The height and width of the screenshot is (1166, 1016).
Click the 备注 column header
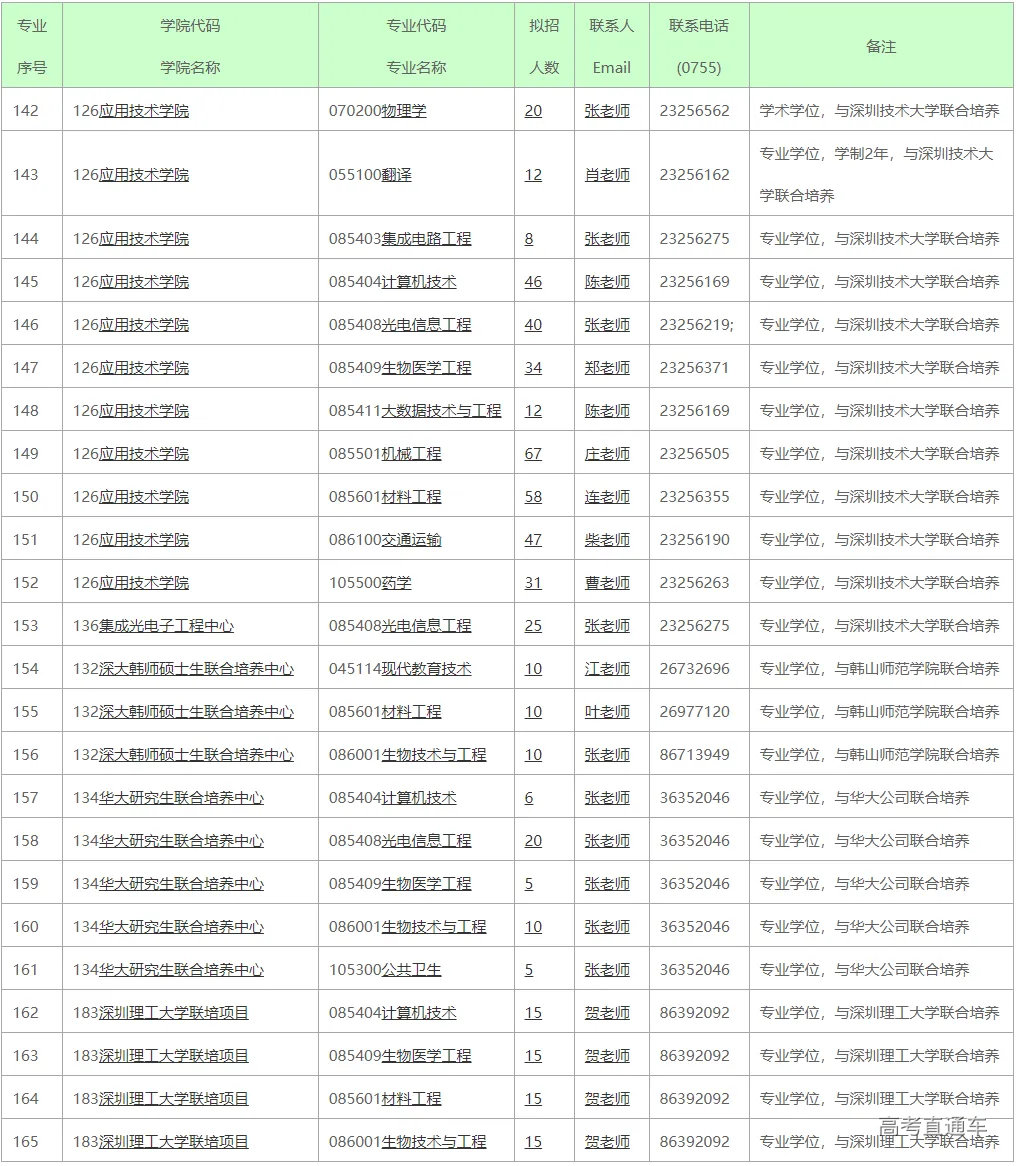click(x=881, y=47)
